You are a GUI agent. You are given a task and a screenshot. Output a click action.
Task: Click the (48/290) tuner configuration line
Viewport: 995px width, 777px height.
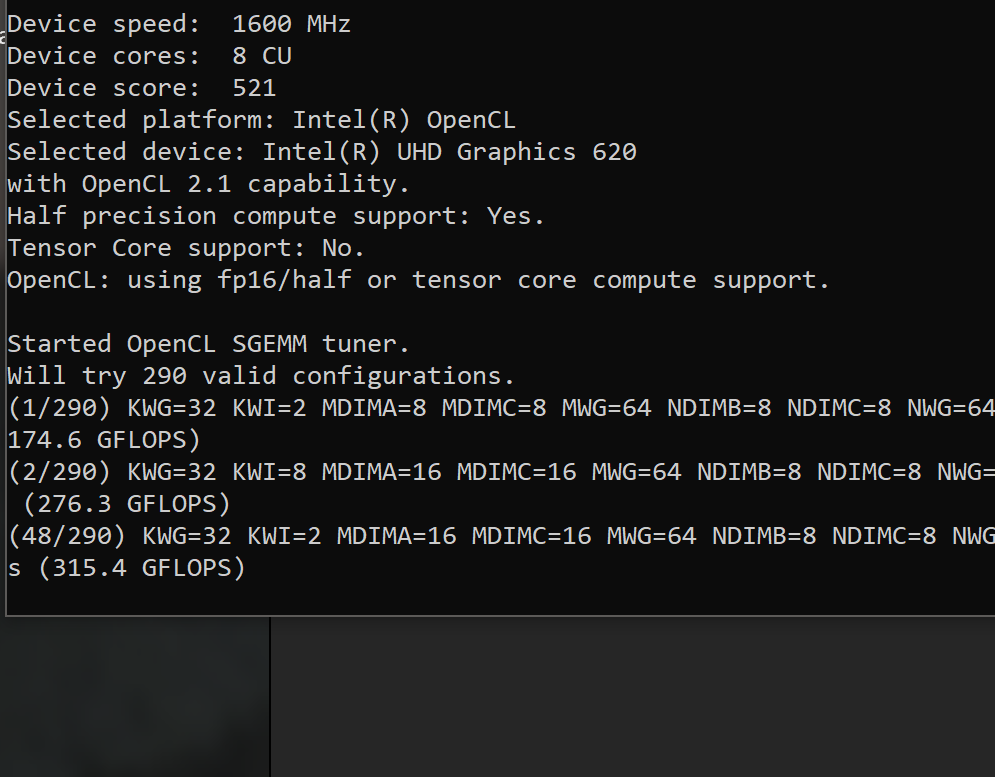[501, 536]
